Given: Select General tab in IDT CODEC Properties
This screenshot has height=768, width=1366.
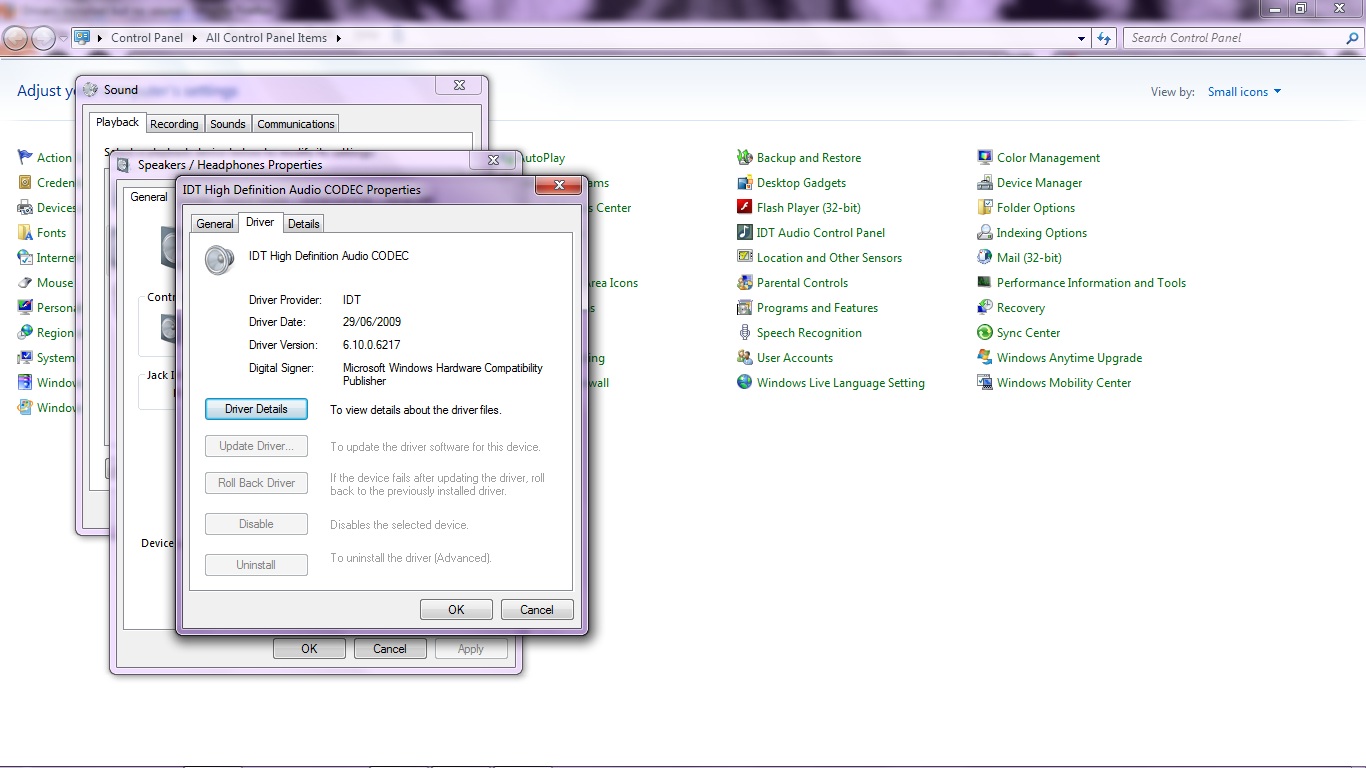Looking at the screenshot, I should click(x=215, y=224).
